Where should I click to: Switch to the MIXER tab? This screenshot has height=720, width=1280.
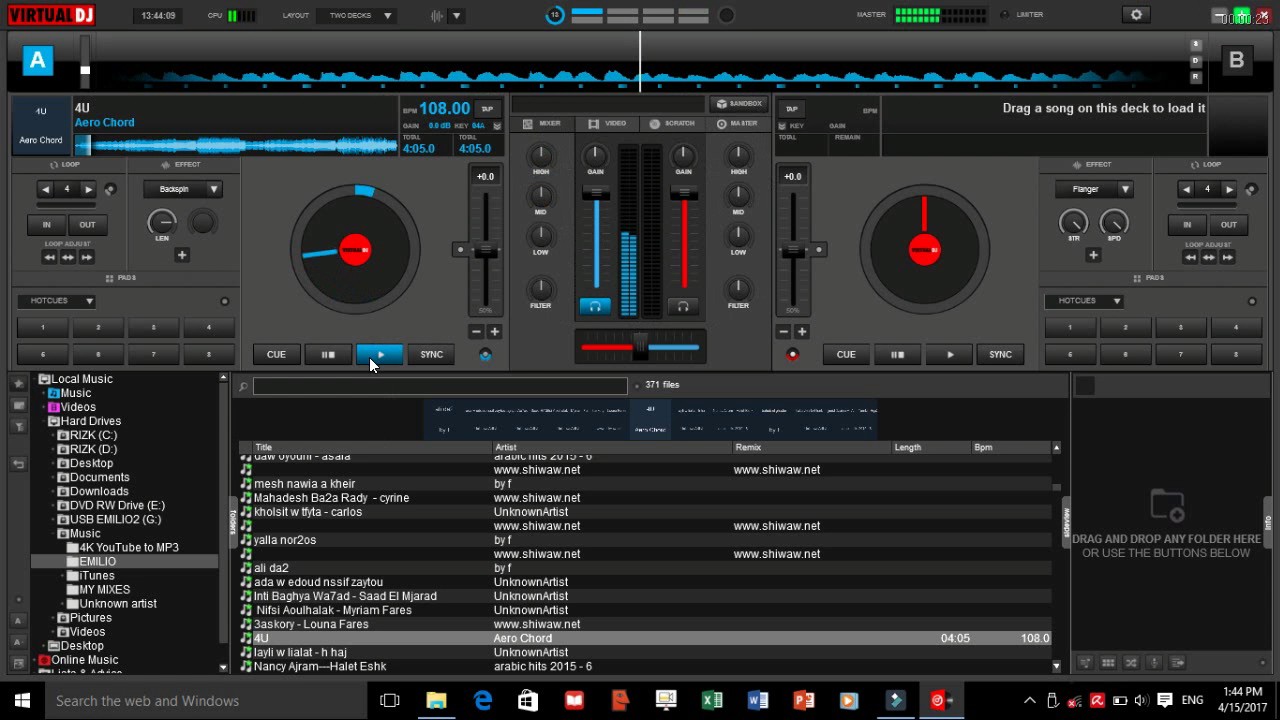point(541,124)
